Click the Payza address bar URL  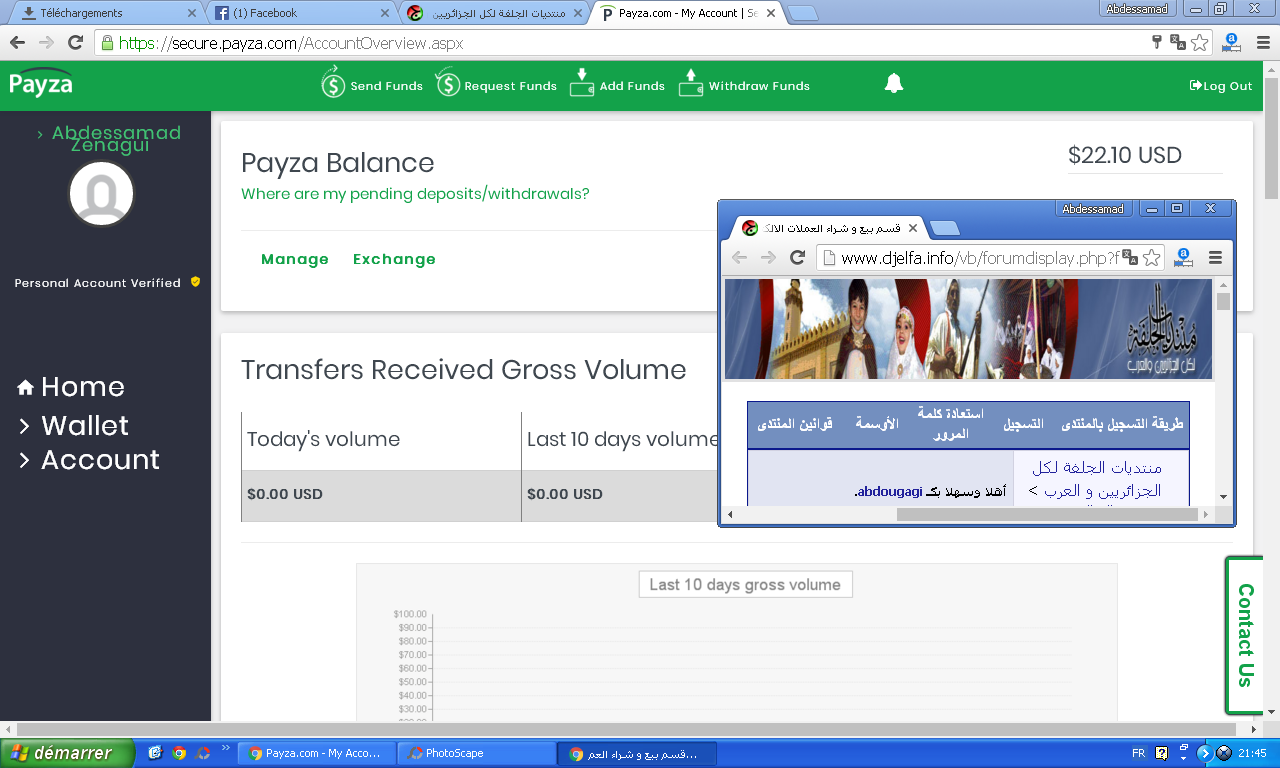pos(291,43)
